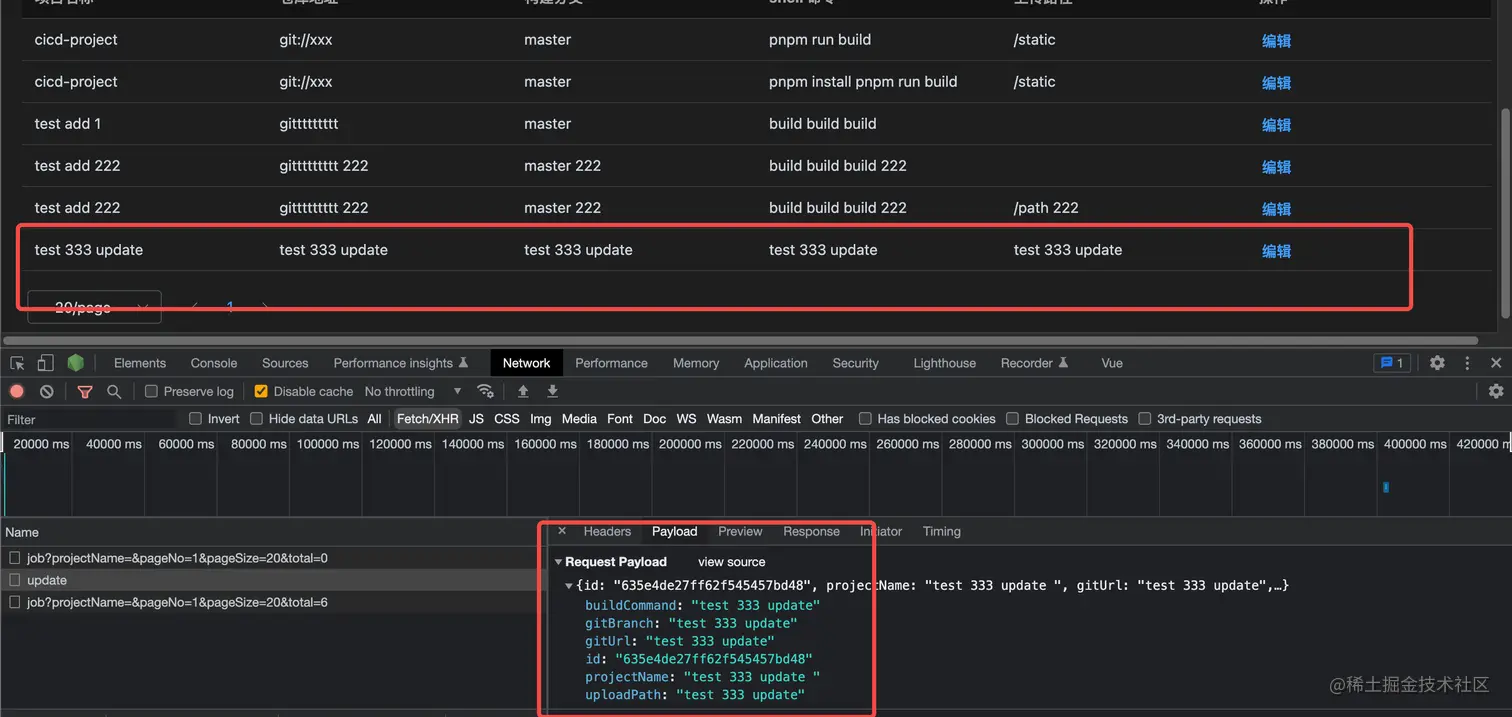Check Hide data URLs
The height and width of the screenshot is (717, 1512).
[256, 419]
